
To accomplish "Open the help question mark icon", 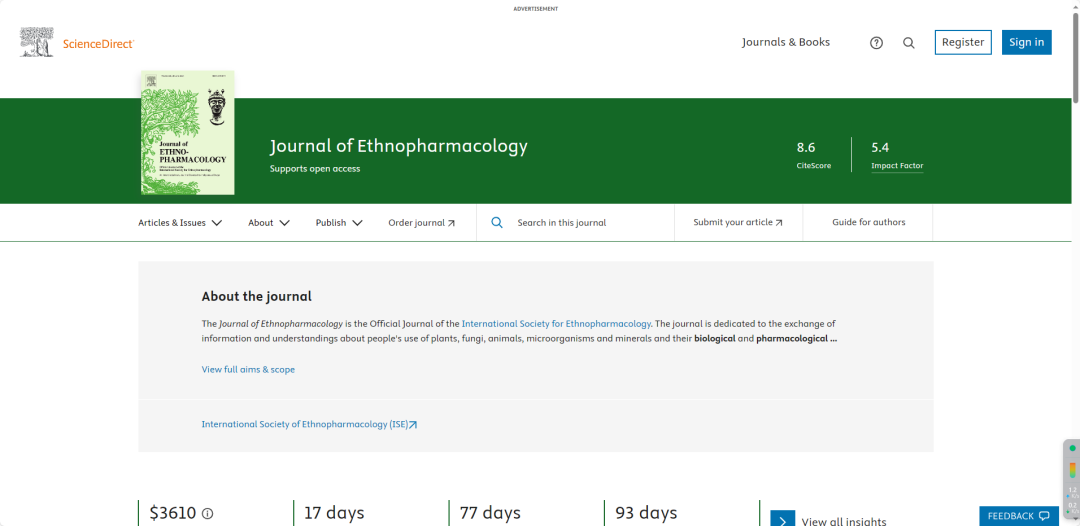I will (876, 43).
